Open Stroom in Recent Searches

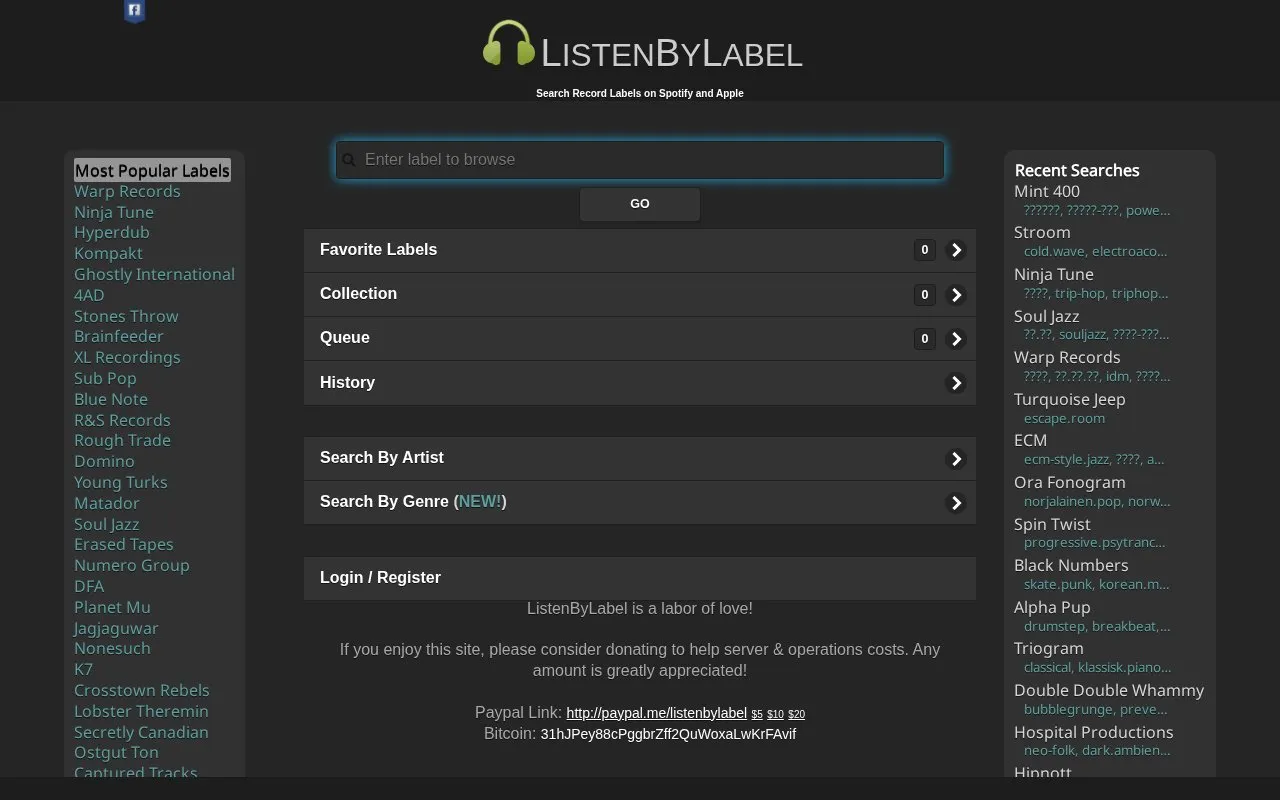1042,232
